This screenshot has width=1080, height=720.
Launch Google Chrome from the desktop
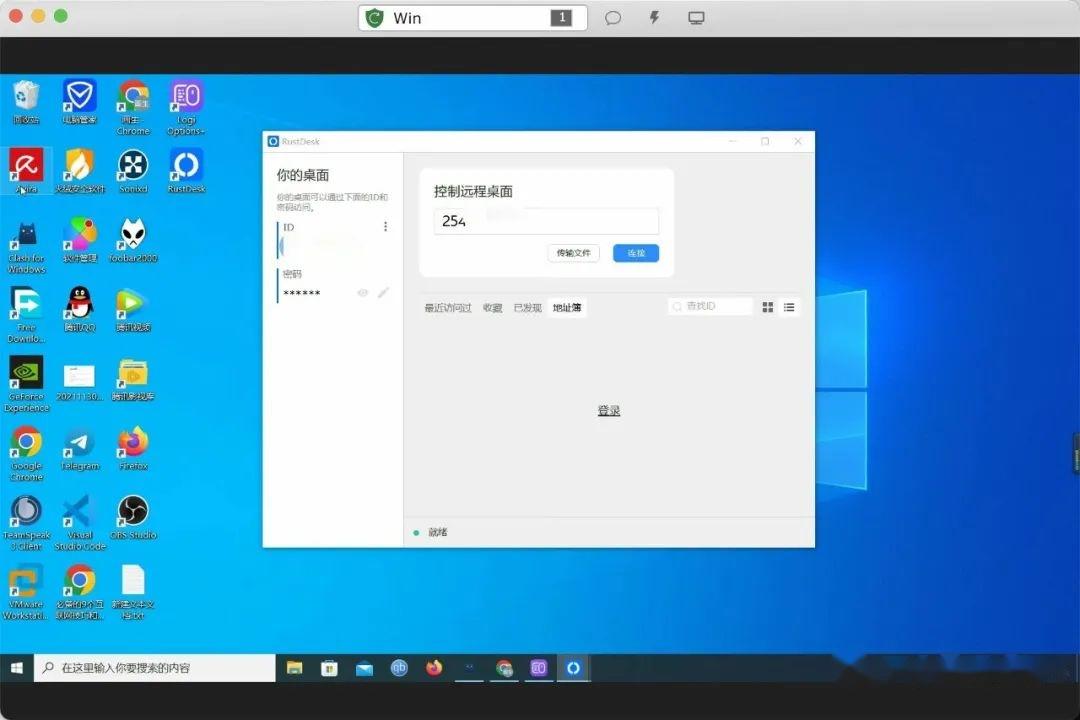[25, 443]
